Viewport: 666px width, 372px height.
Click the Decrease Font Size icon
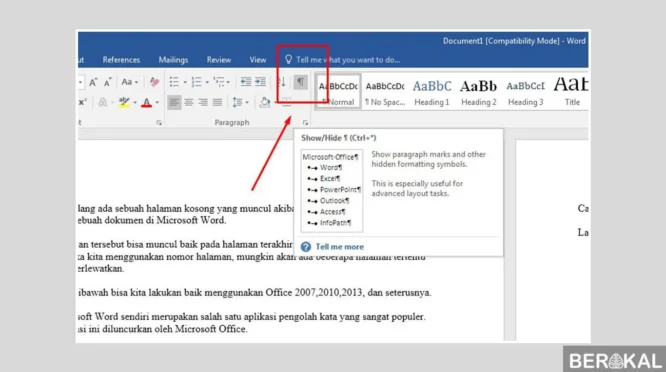point(107,82)
